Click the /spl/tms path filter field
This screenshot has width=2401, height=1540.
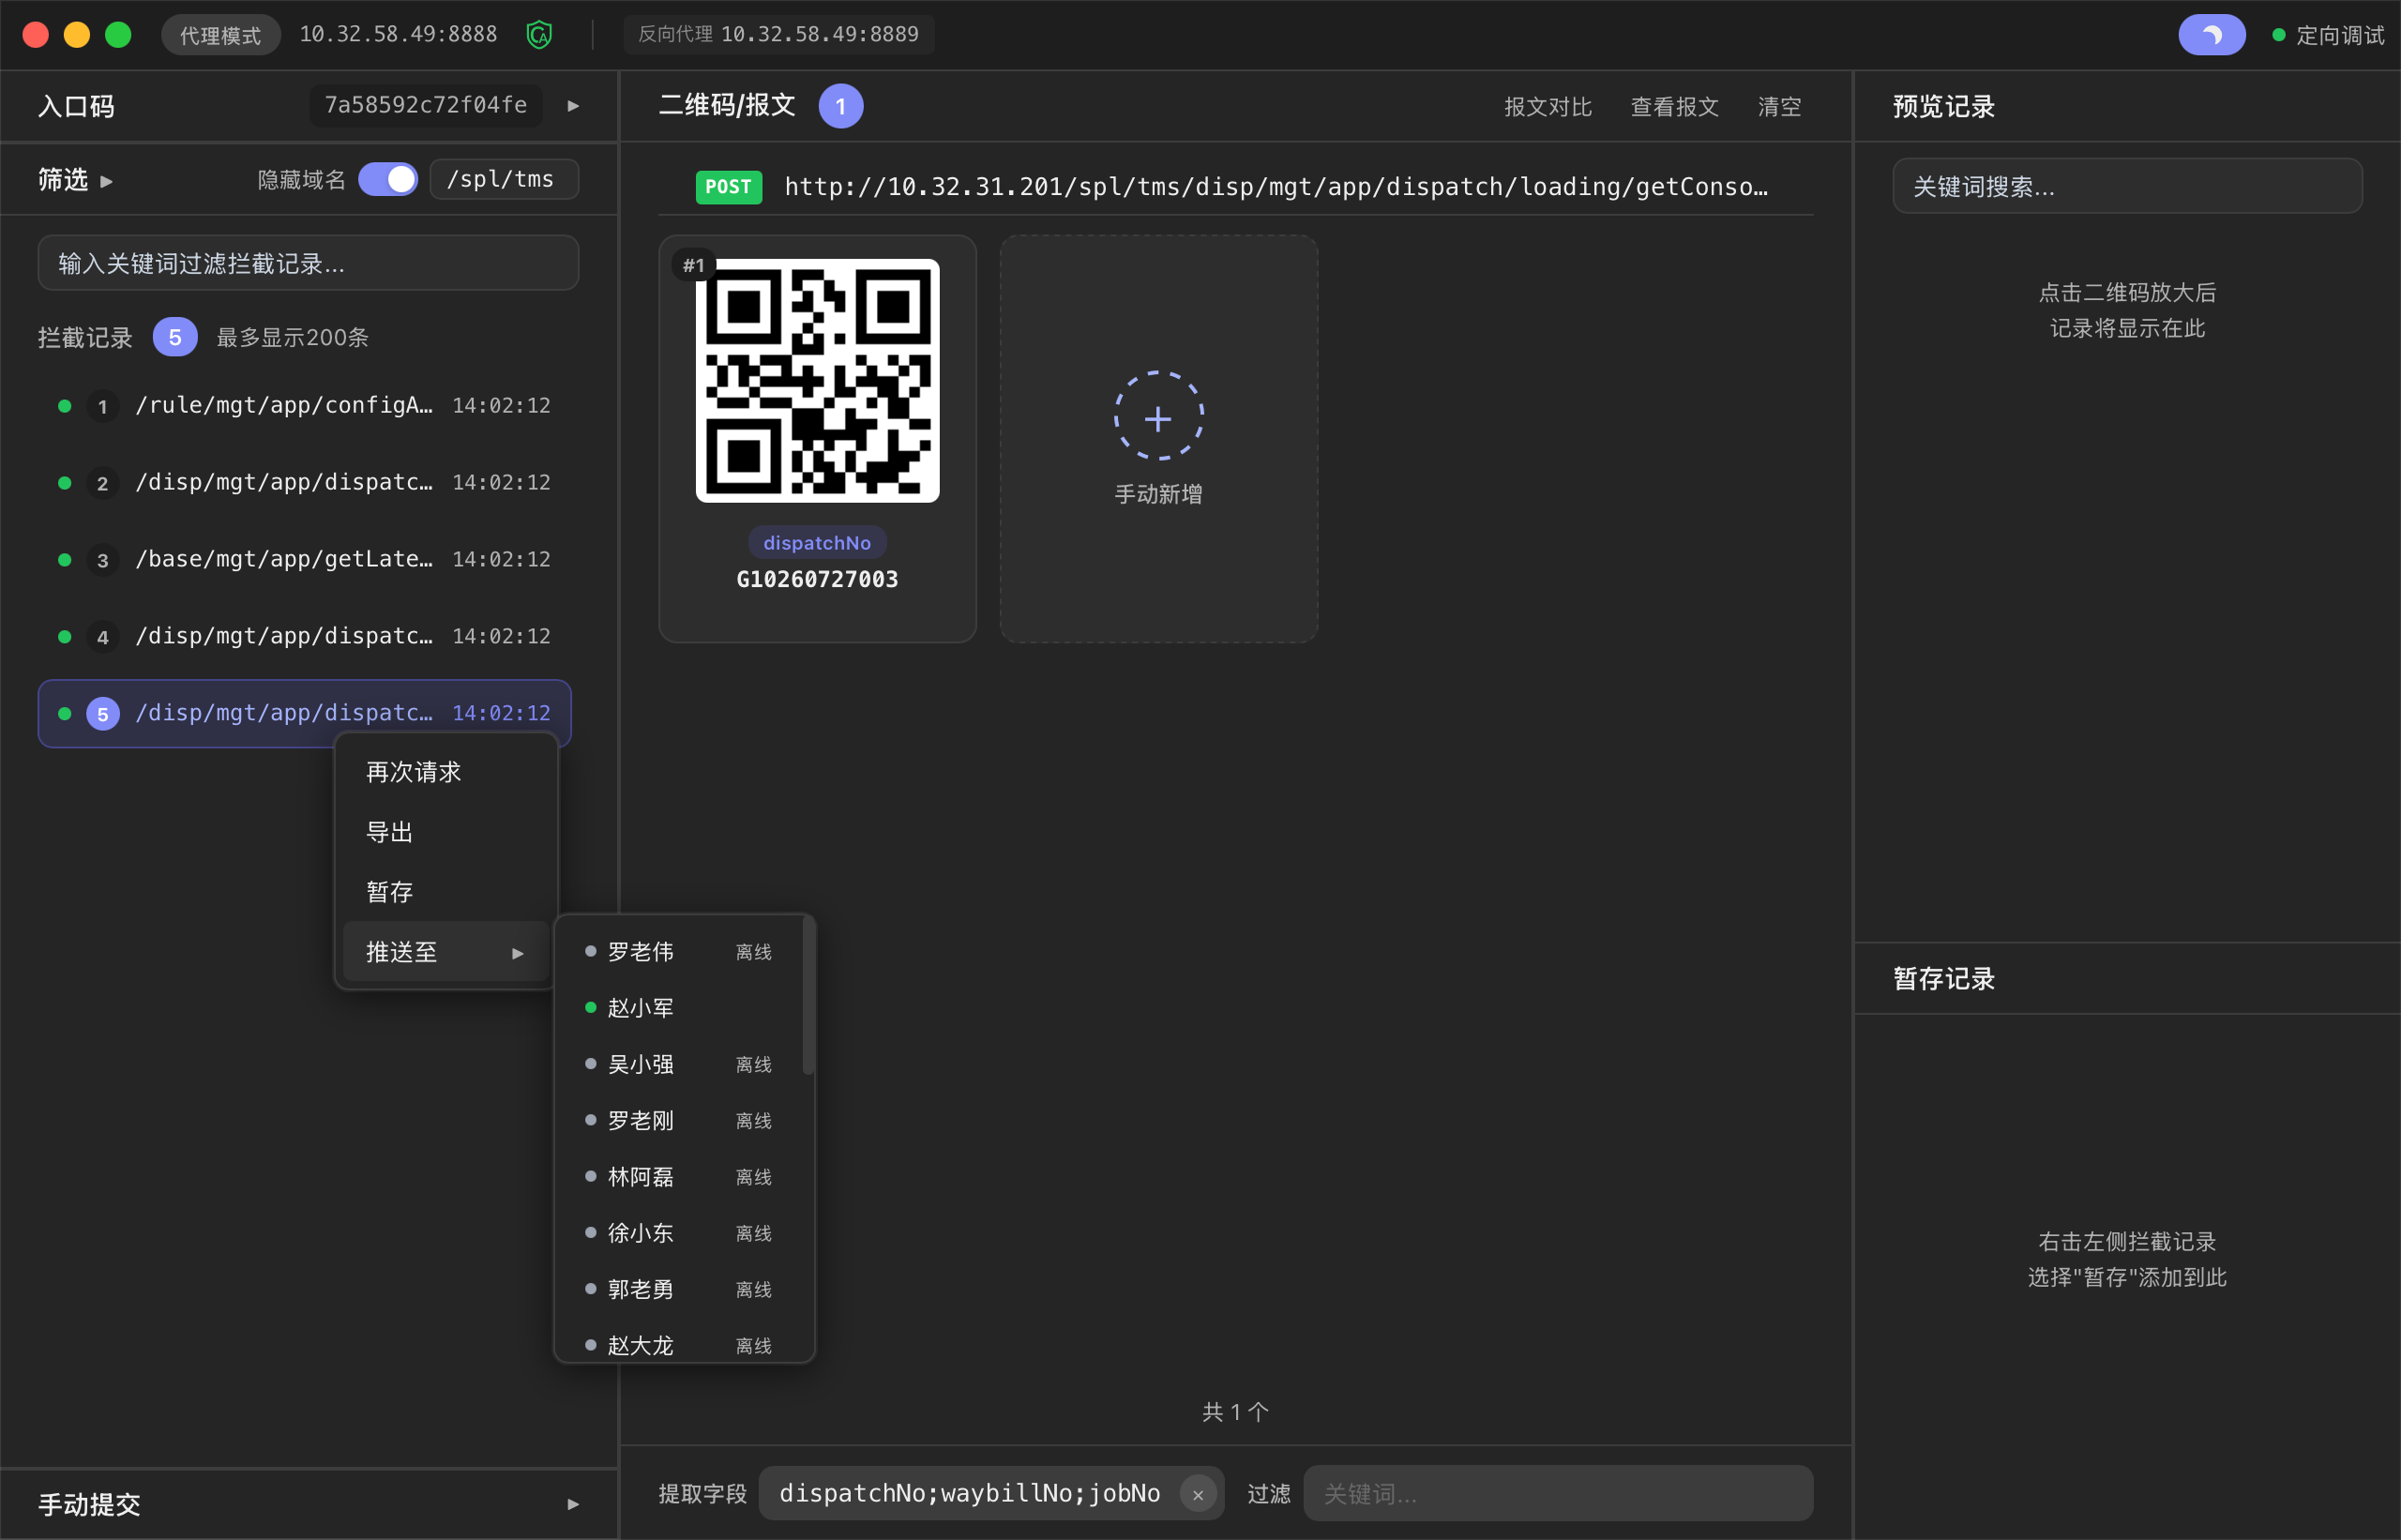pos(504,179)
